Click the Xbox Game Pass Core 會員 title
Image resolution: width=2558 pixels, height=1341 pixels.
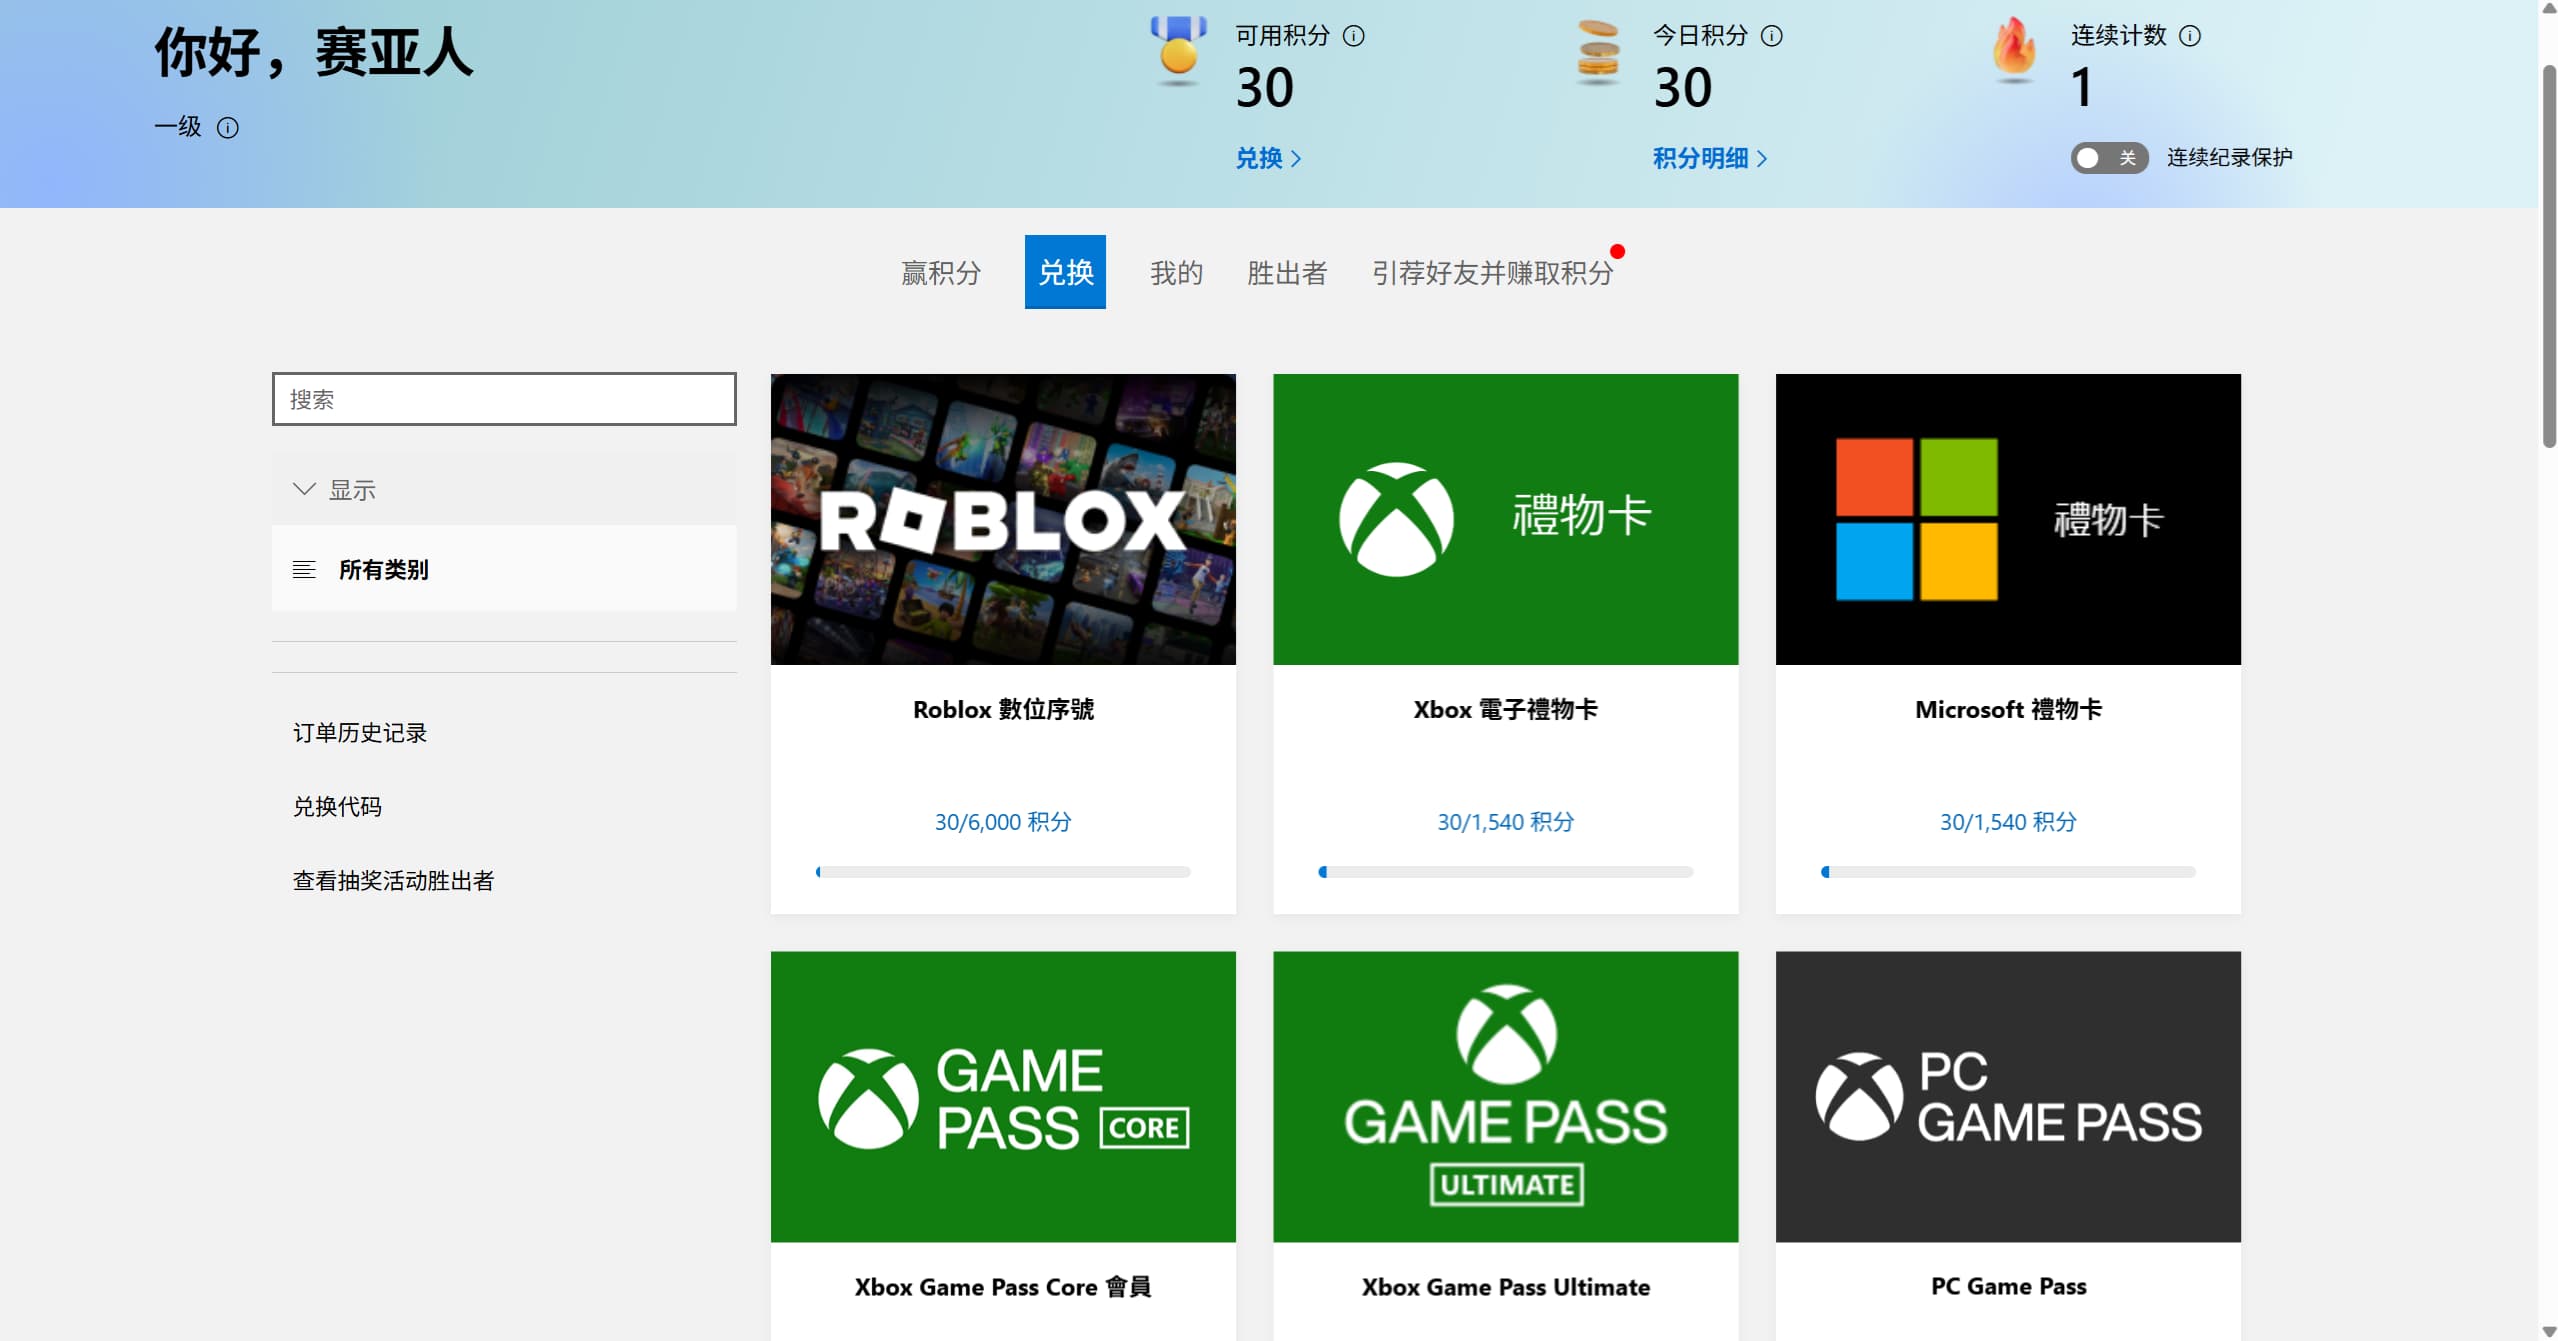[x=1003, y=1287]
